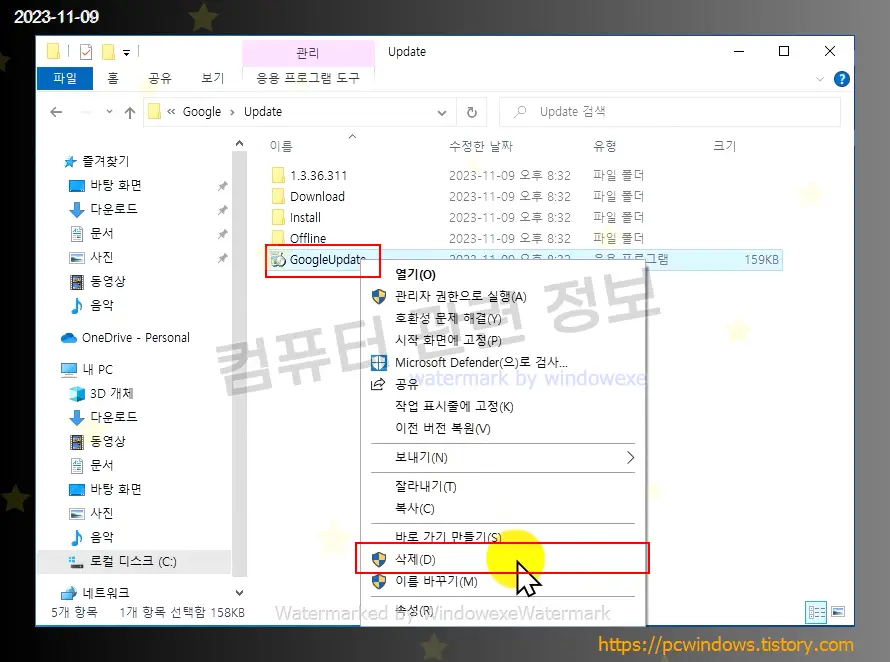Screen dimensions: 890x662
Task: Open pinned 문서 under quick access
Action: [102, 233]
